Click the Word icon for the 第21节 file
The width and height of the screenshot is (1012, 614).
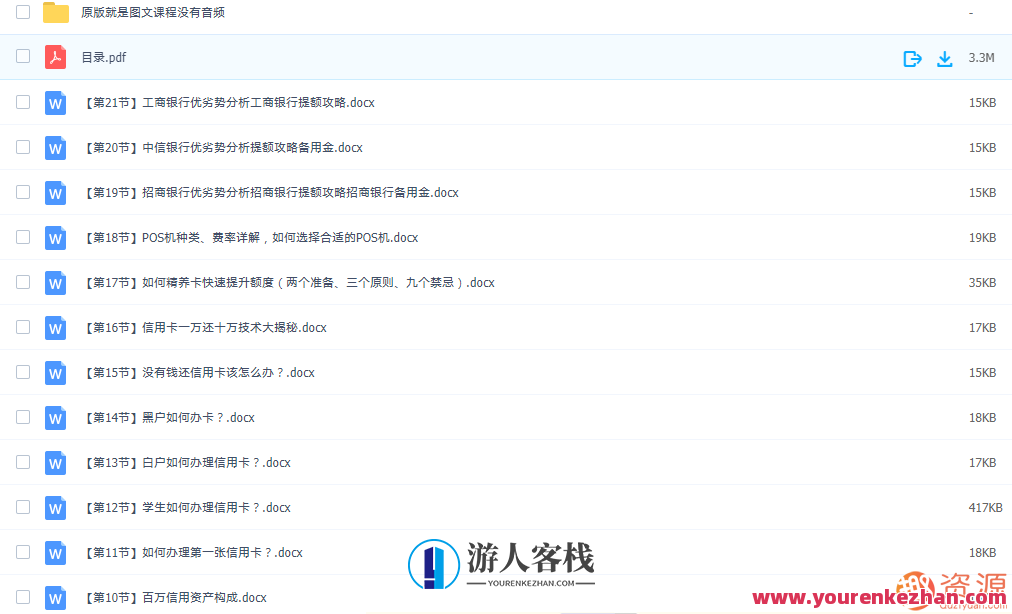click(55, 102)
